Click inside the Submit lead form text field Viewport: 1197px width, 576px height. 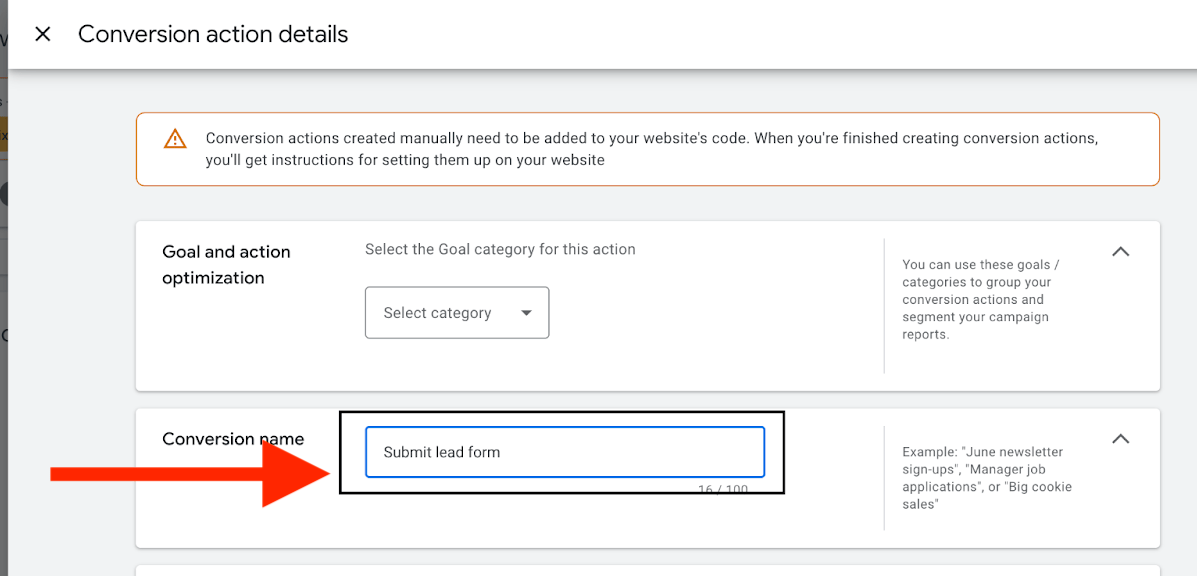point(564,451)
